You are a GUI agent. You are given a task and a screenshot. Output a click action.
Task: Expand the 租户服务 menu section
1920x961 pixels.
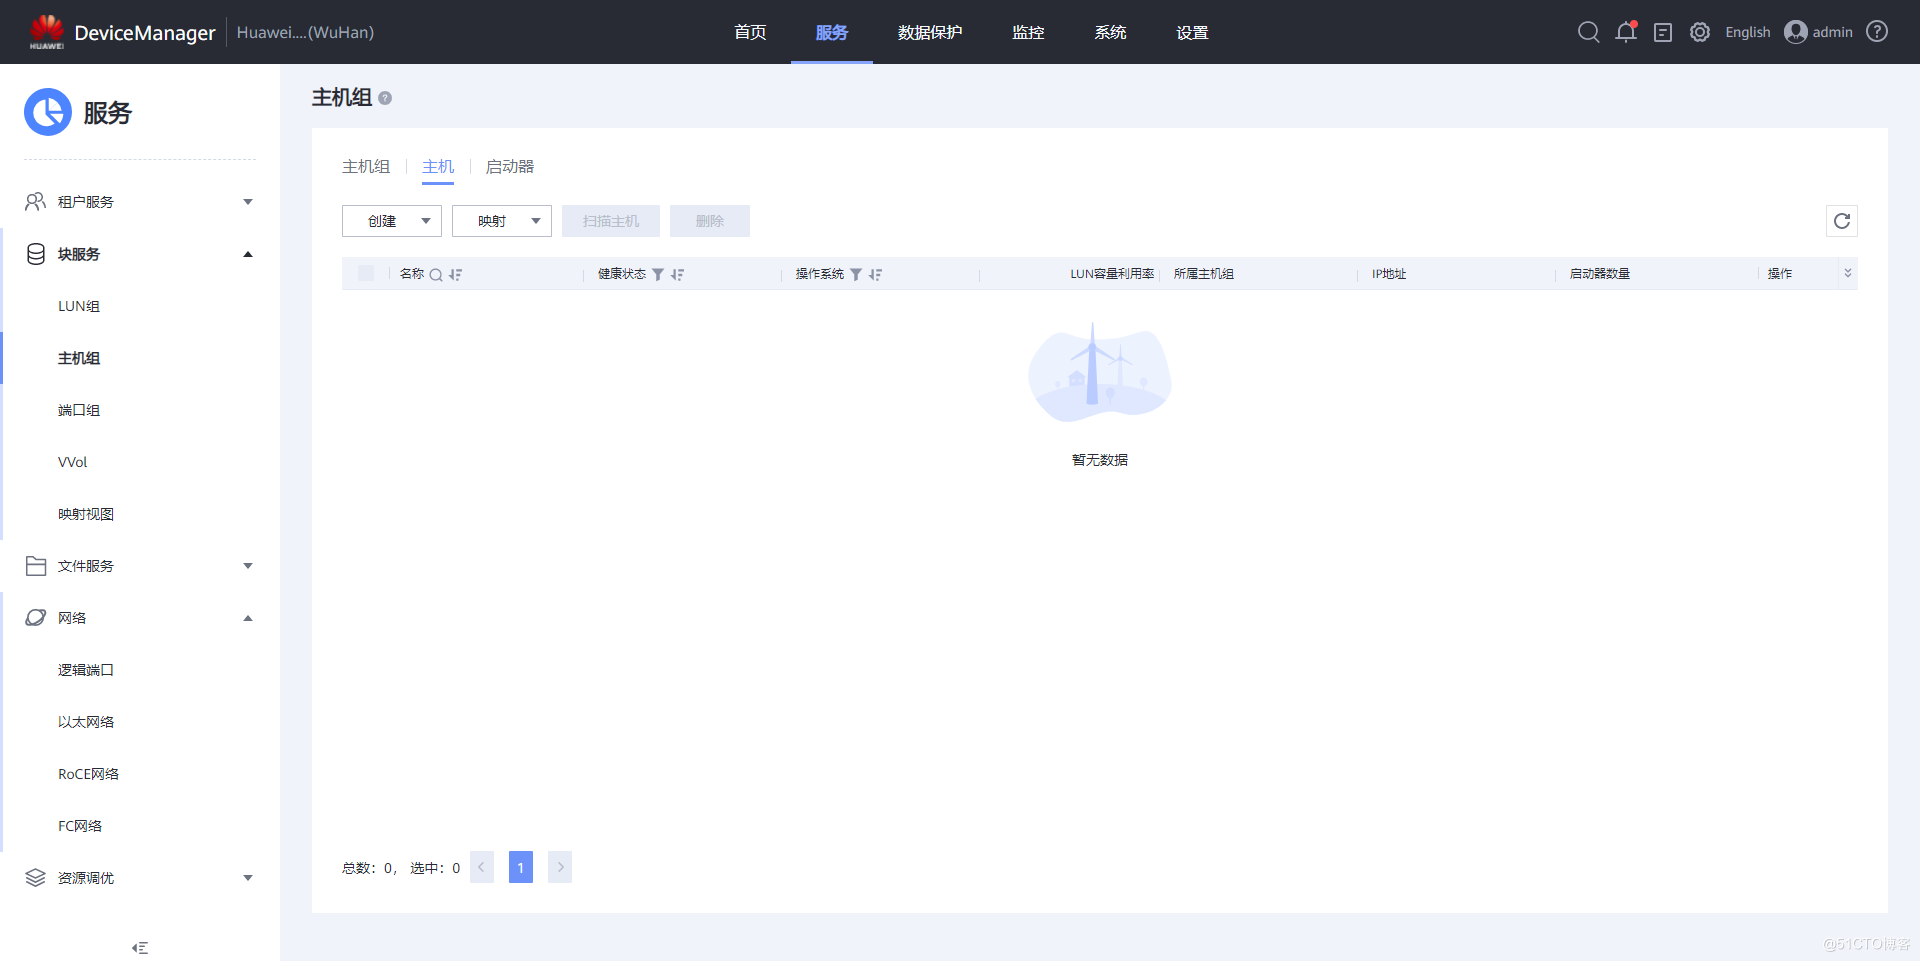point(140,202)
